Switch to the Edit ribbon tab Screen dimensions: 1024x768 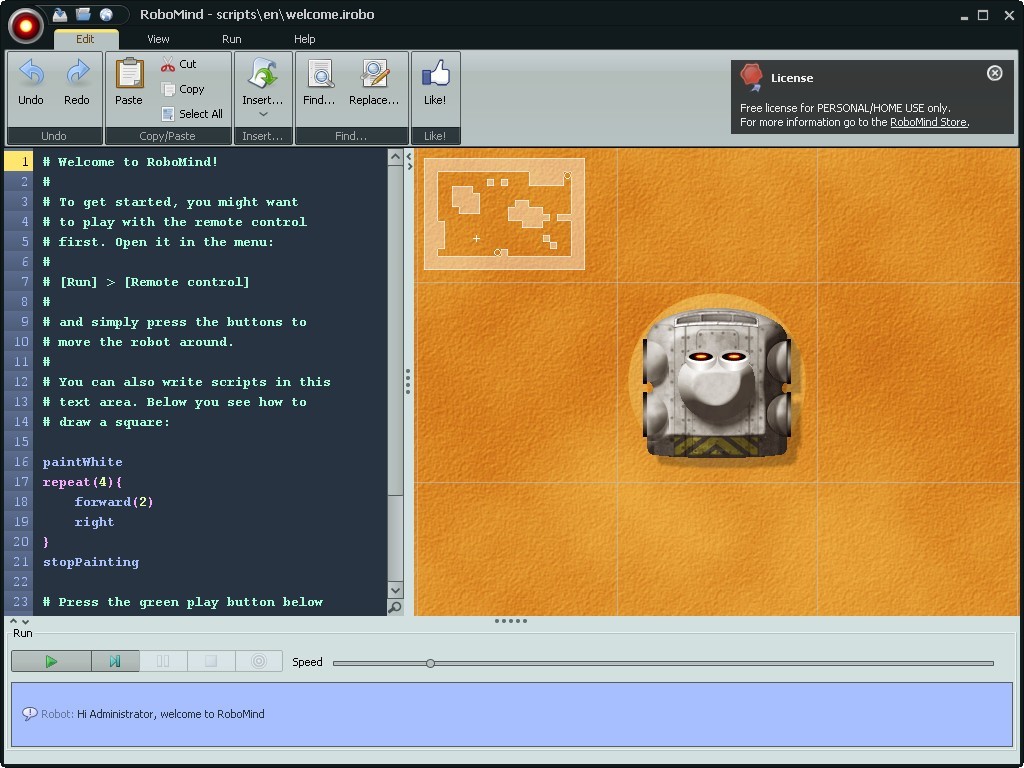click(86, 39)
